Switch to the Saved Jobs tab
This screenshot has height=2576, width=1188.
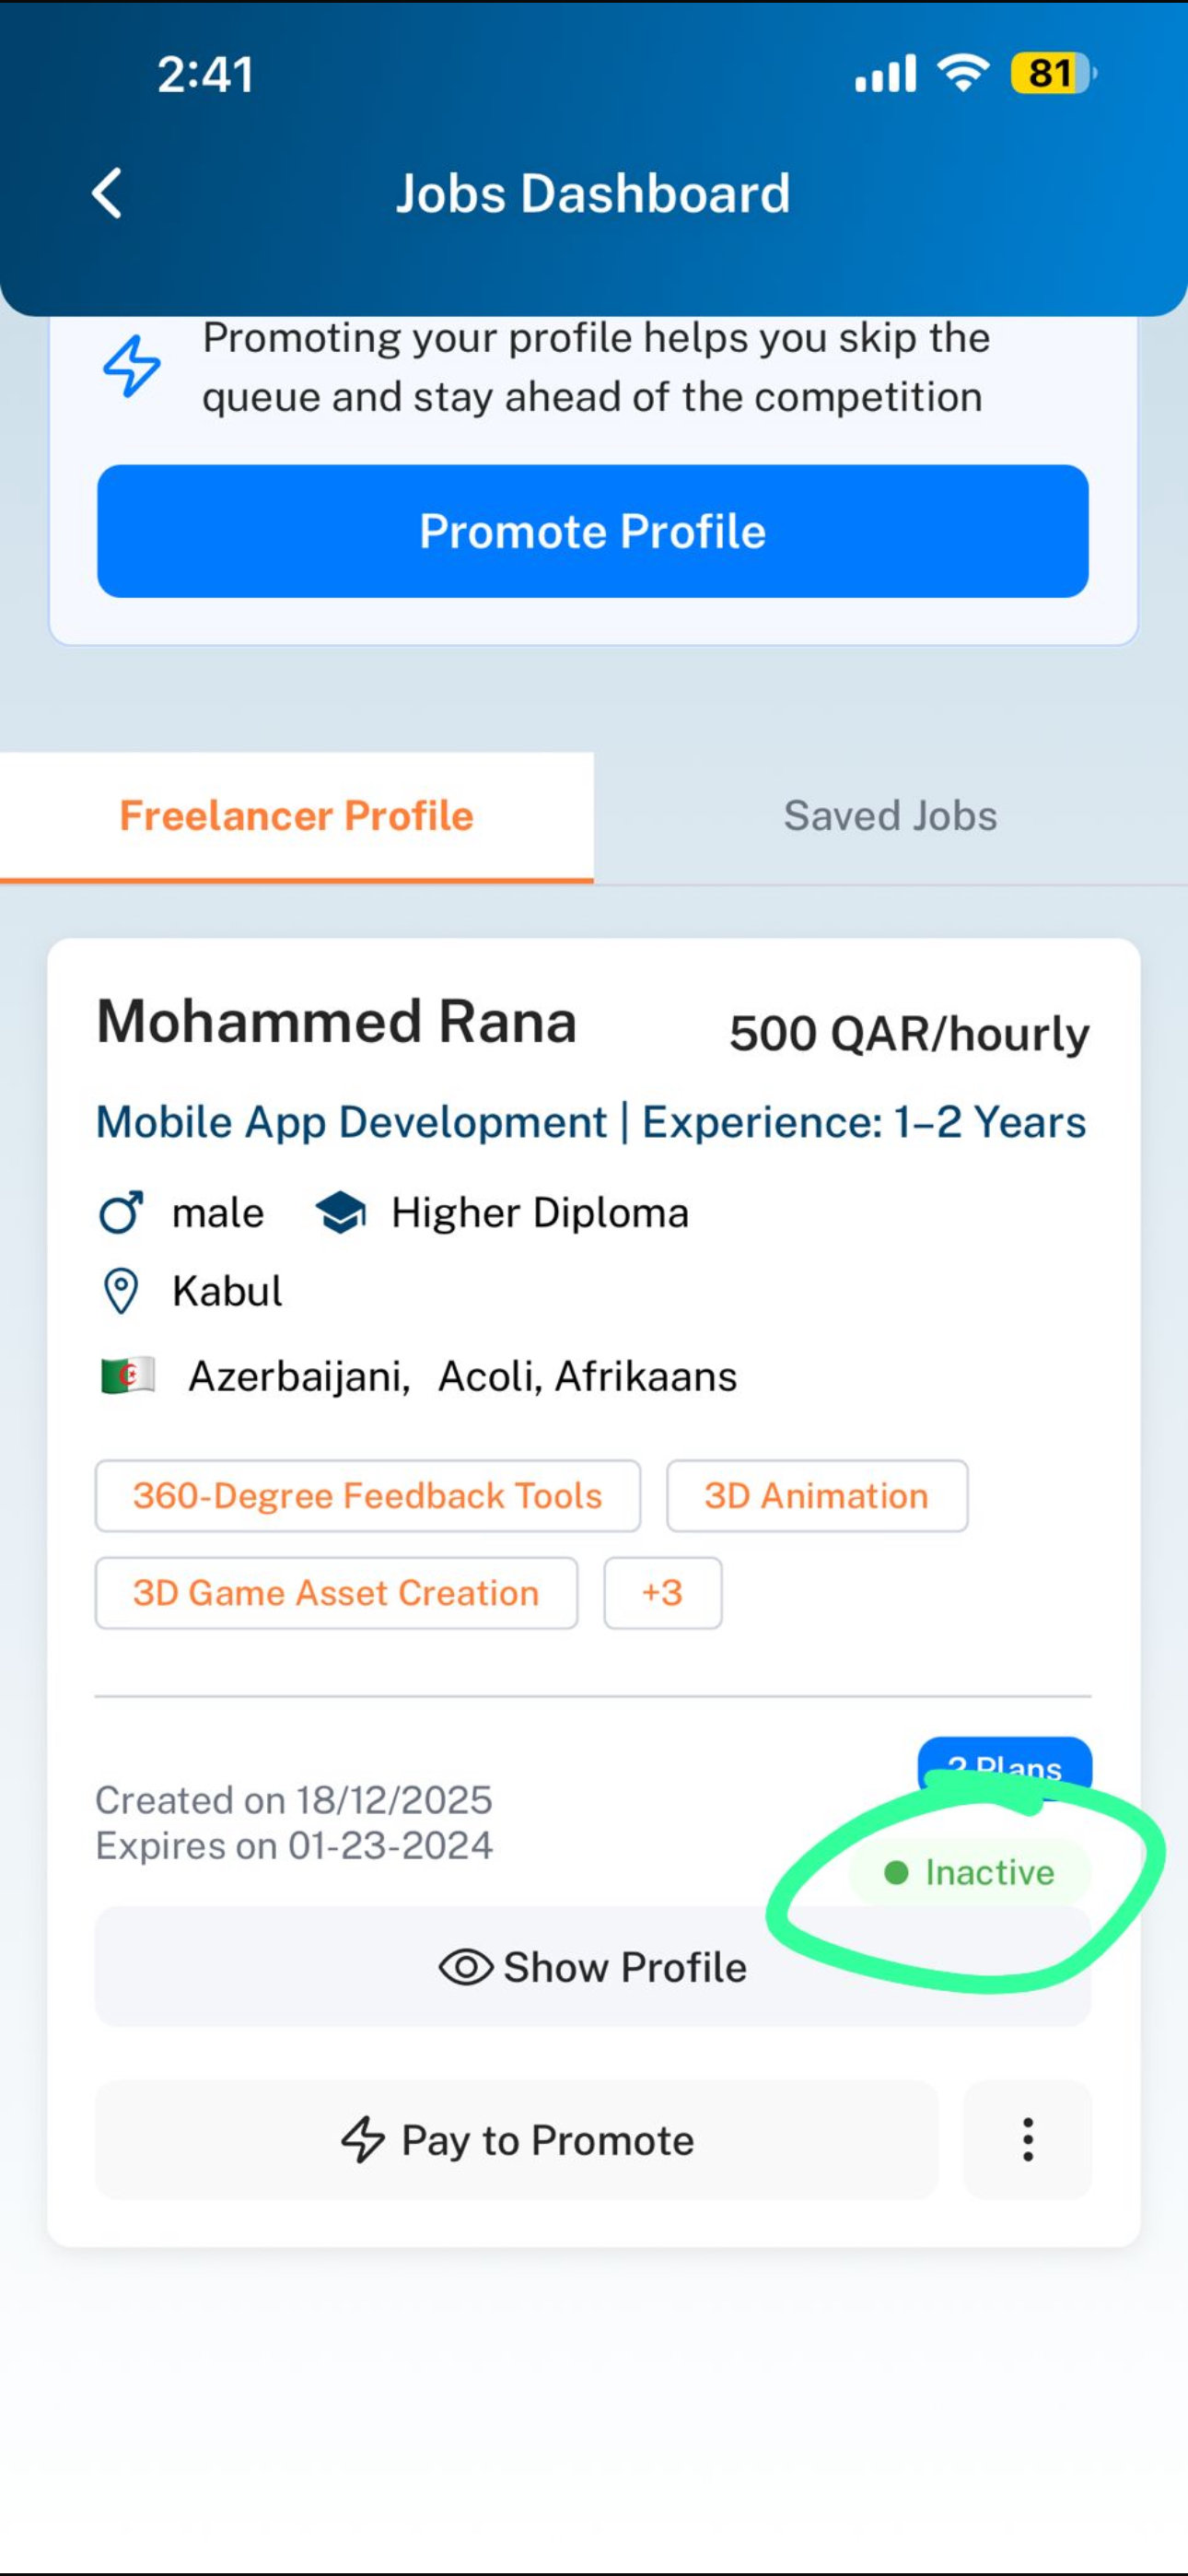point(890,817)
